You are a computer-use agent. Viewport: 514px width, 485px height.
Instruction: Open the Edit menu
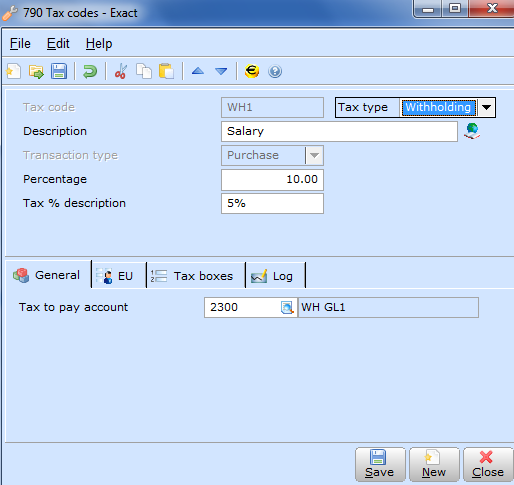(58, 44)
